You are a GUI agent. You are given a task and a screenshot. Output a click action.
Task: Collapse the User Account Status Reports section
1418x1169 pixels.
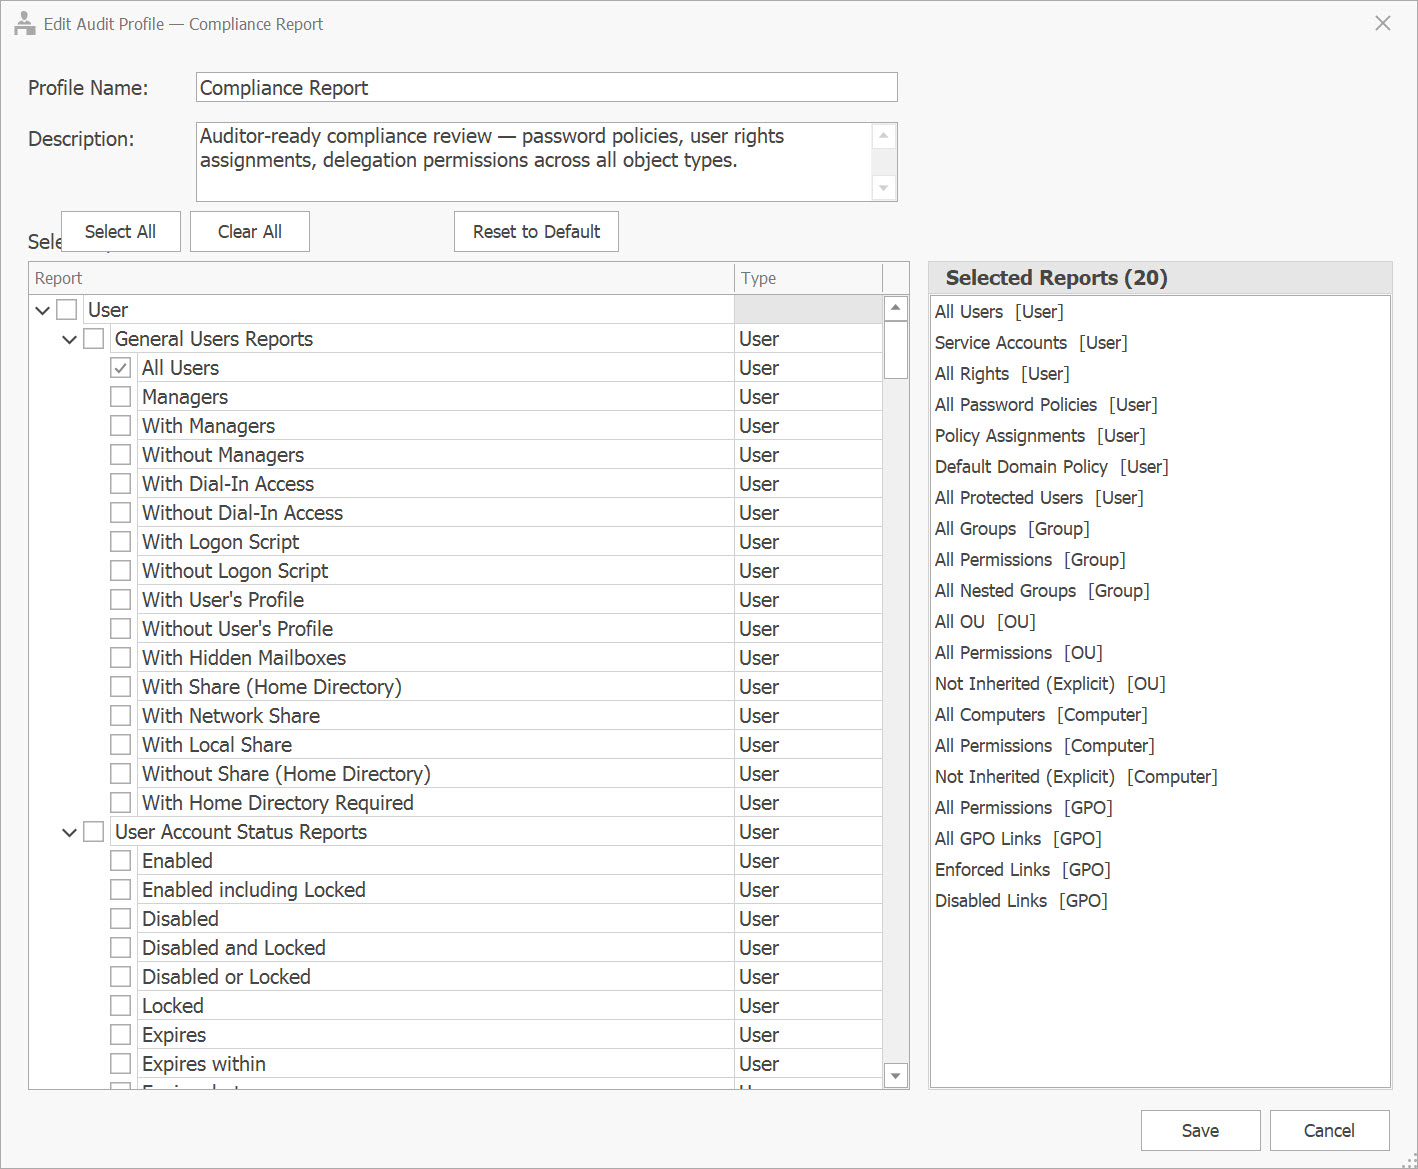click(69, 831)
